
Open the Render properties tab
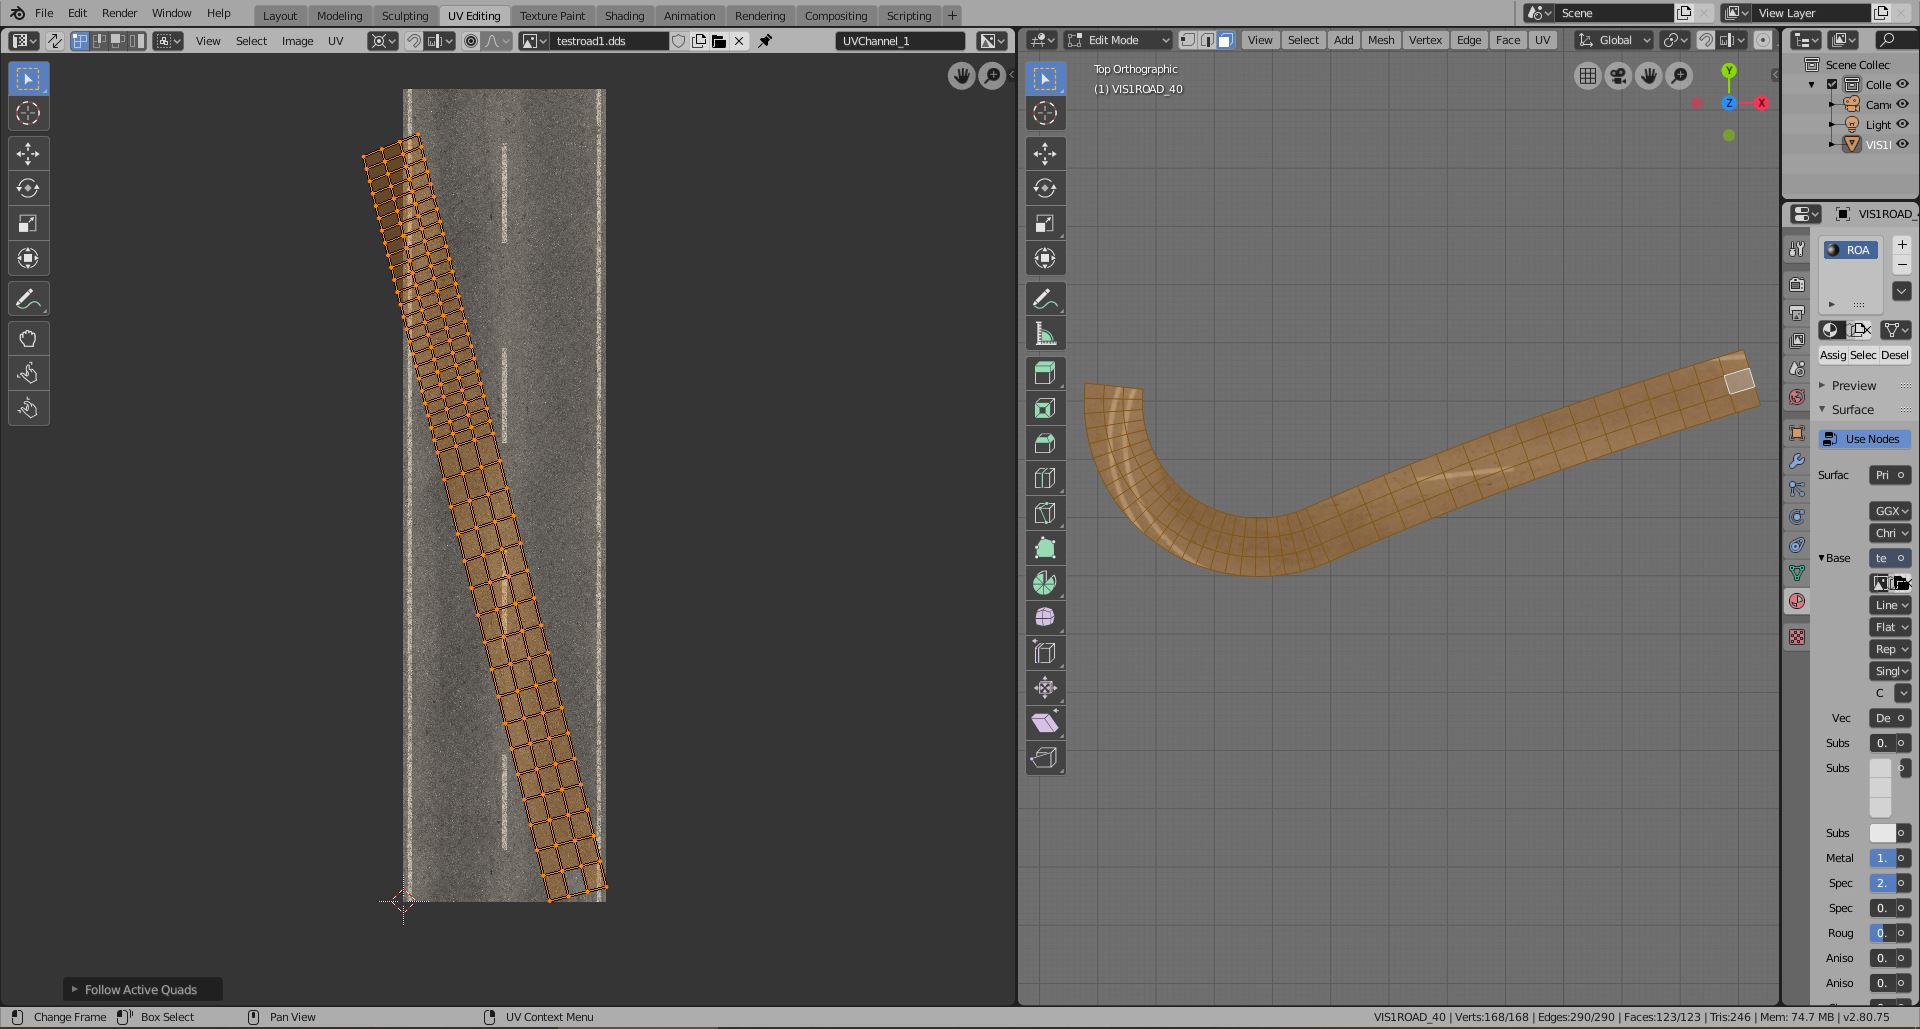point(1797,285)
